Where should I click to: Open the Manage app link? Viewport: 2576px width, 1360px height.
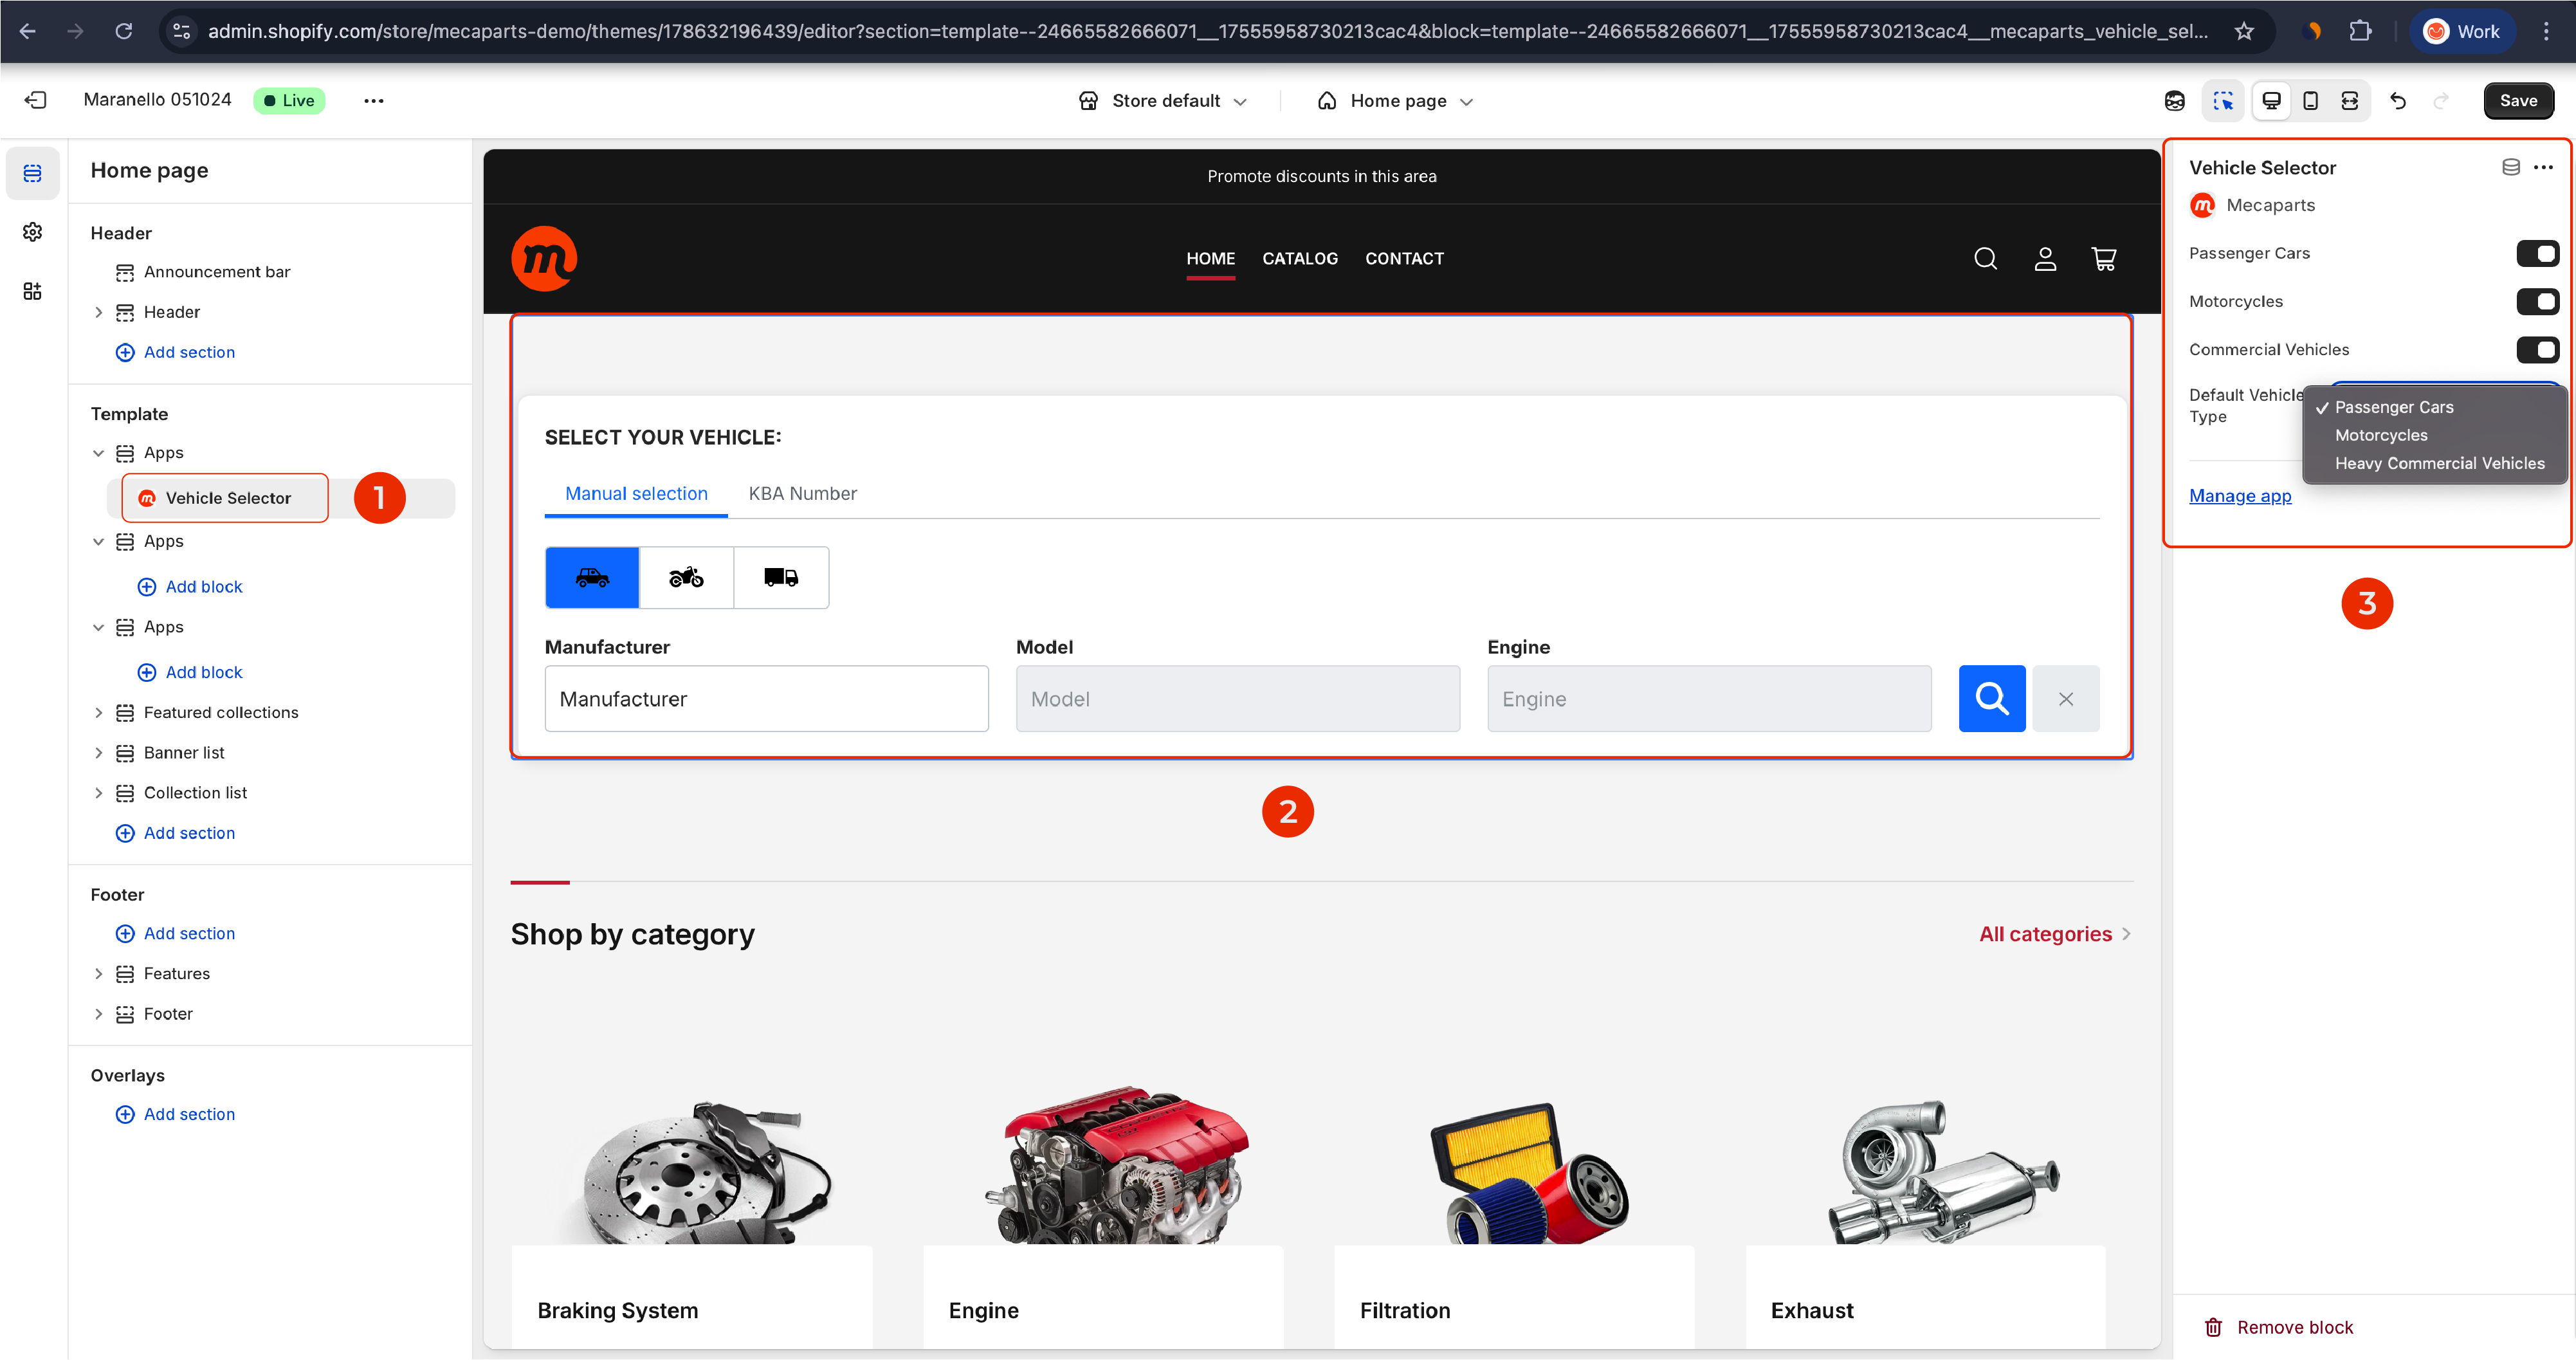[2239, 495]
